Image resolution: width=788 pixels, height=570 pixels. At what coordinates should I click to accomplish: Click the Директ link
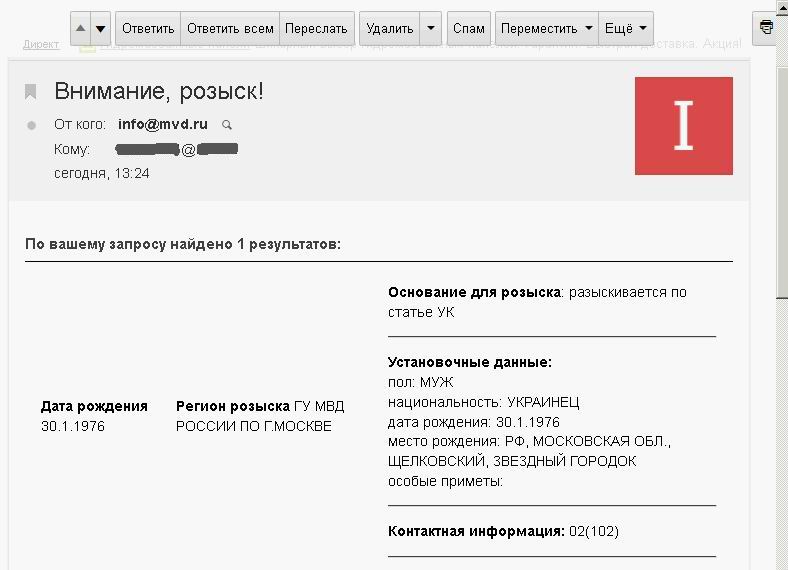41,44
